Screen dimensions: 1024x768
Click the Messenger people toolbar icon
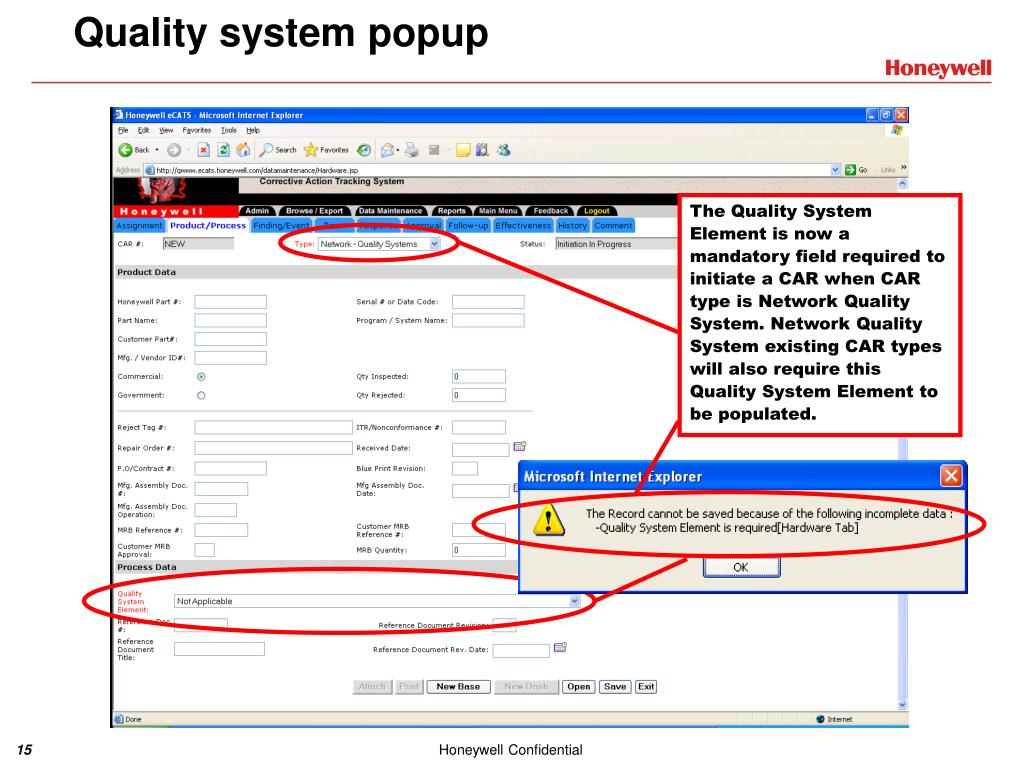[504, 150]
